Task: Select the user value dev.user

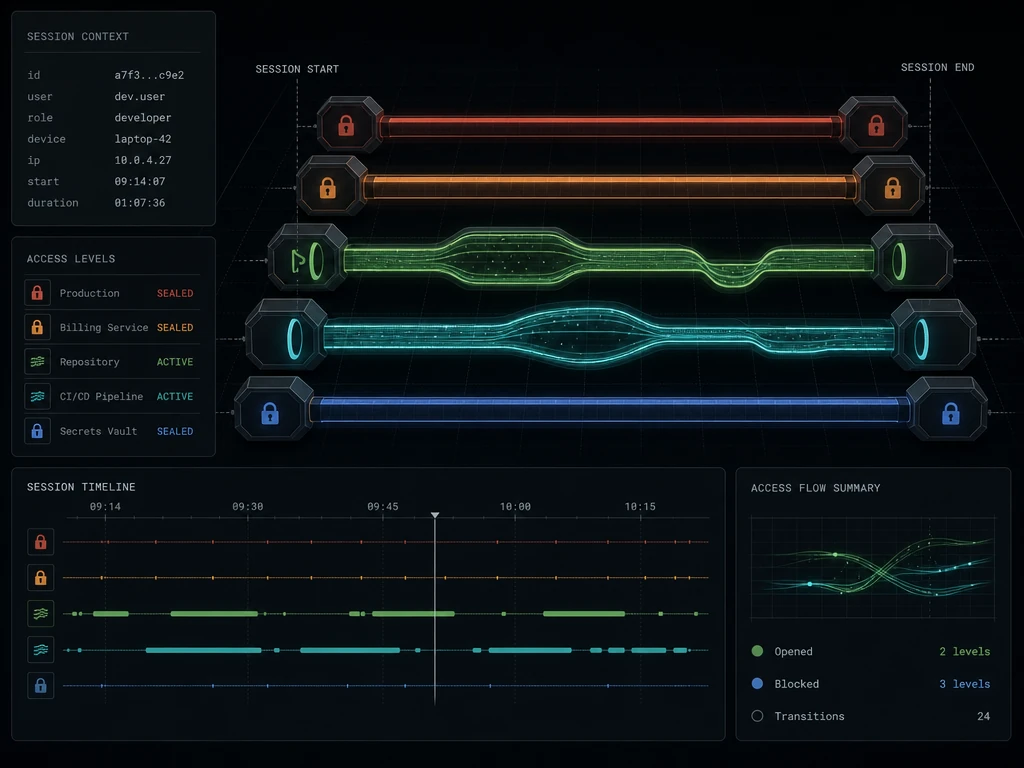Action: coord(140,97)
